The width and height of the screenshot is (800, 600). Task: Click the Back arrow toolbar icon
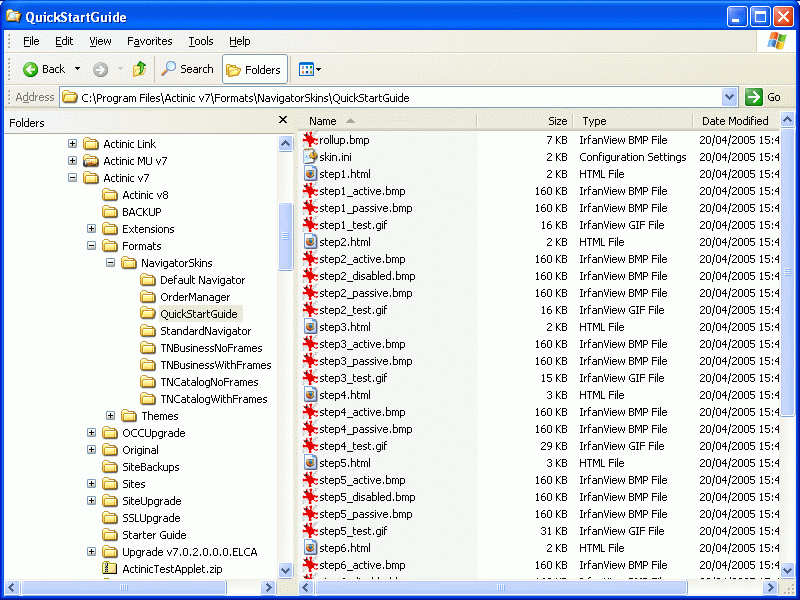coord(31,69)
